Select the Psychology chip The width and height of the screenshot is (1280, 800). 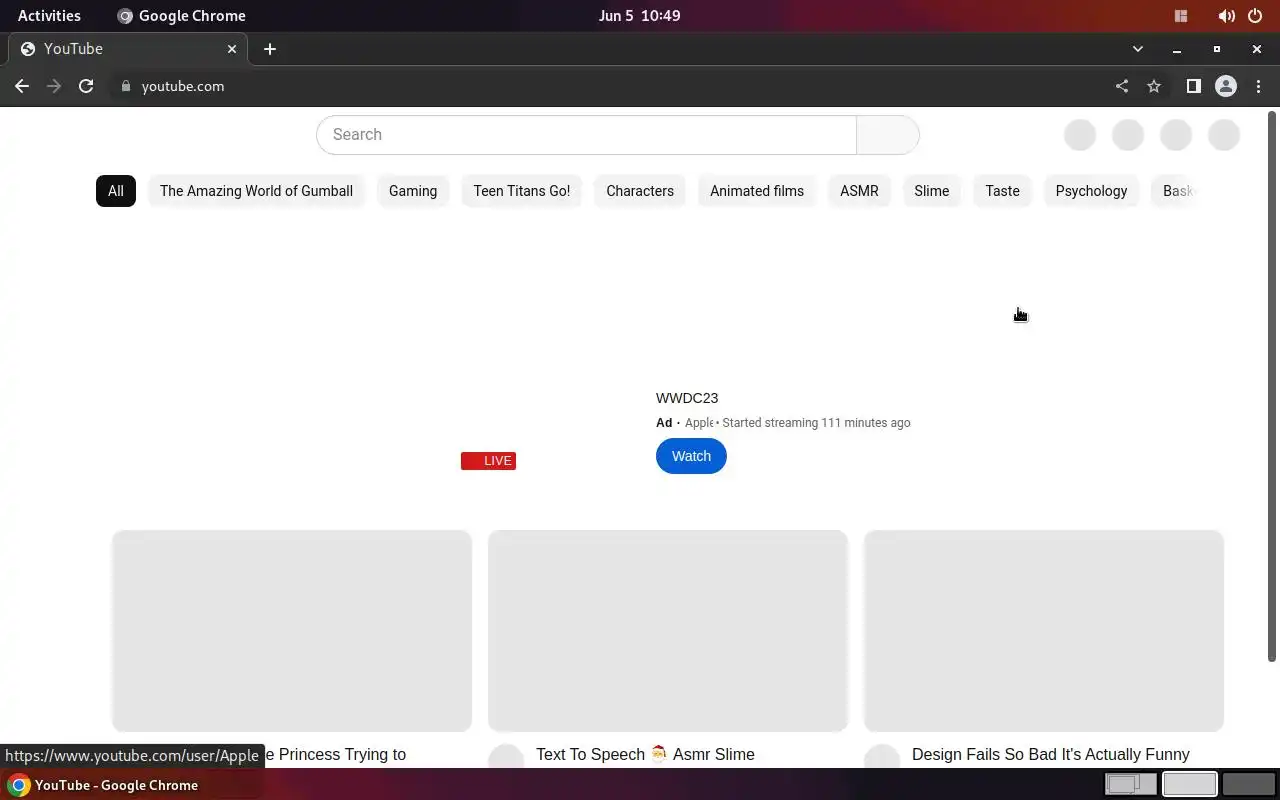pos(1091,191)
